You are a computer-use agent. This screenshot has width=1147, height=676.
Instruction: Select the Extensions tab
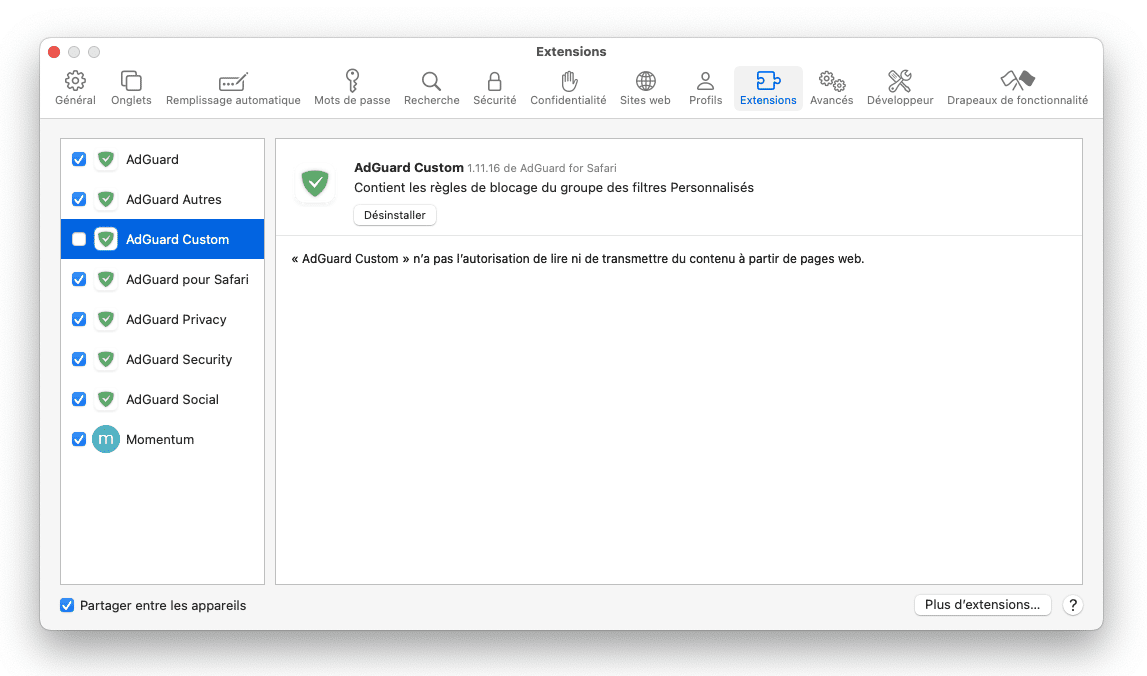click(768, 89)
